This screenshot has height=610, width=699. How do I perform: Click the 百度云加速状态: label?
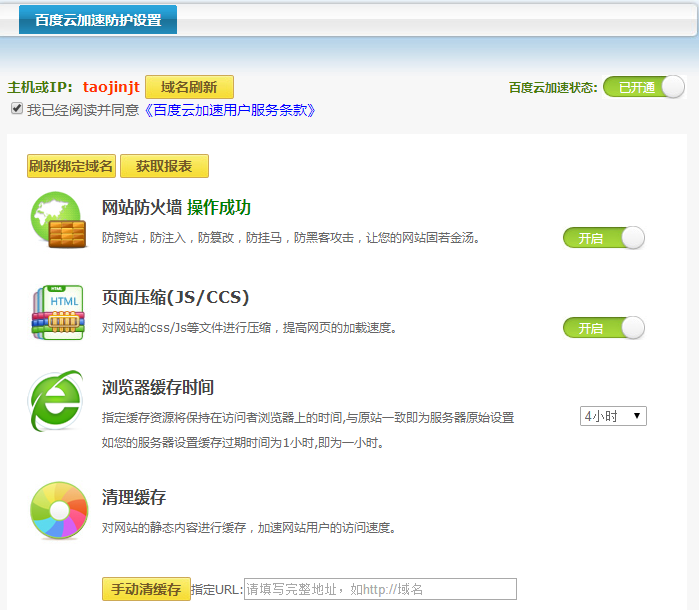(553, 87)
